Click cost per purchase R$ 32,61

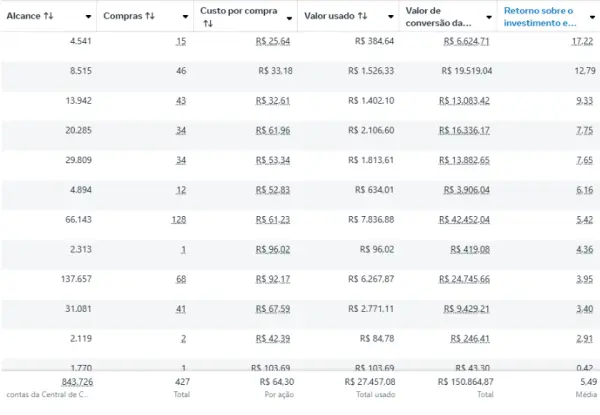click(x=273, y=101)
